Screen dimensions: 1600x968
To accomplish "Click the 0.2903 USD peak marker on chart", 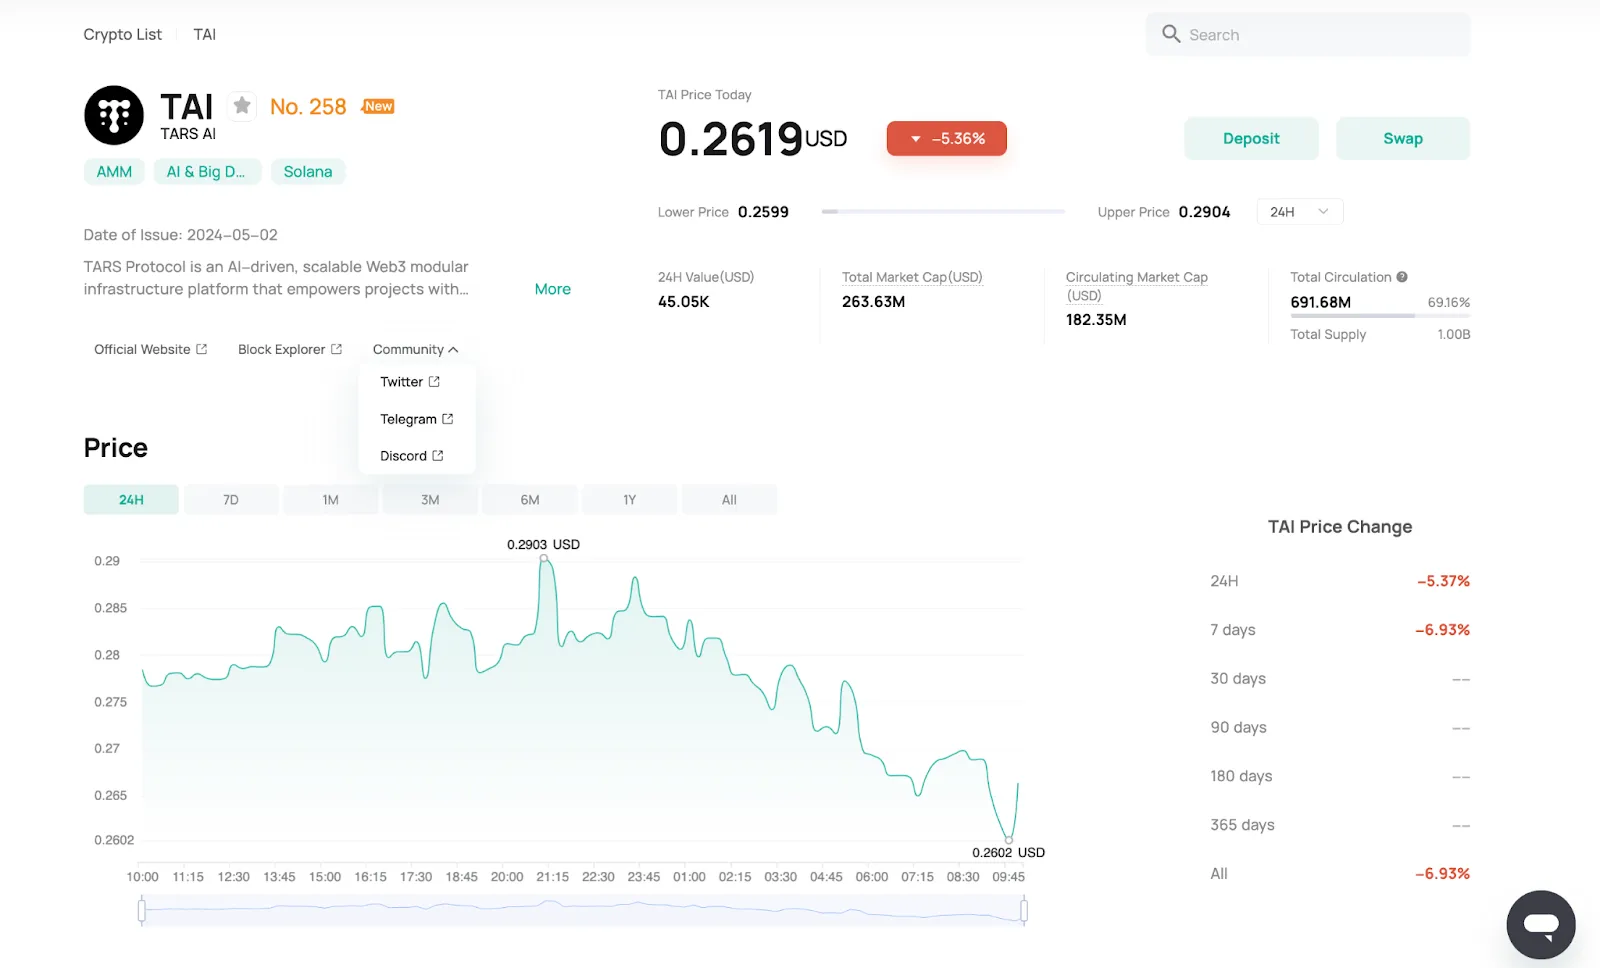I will 544,559.
